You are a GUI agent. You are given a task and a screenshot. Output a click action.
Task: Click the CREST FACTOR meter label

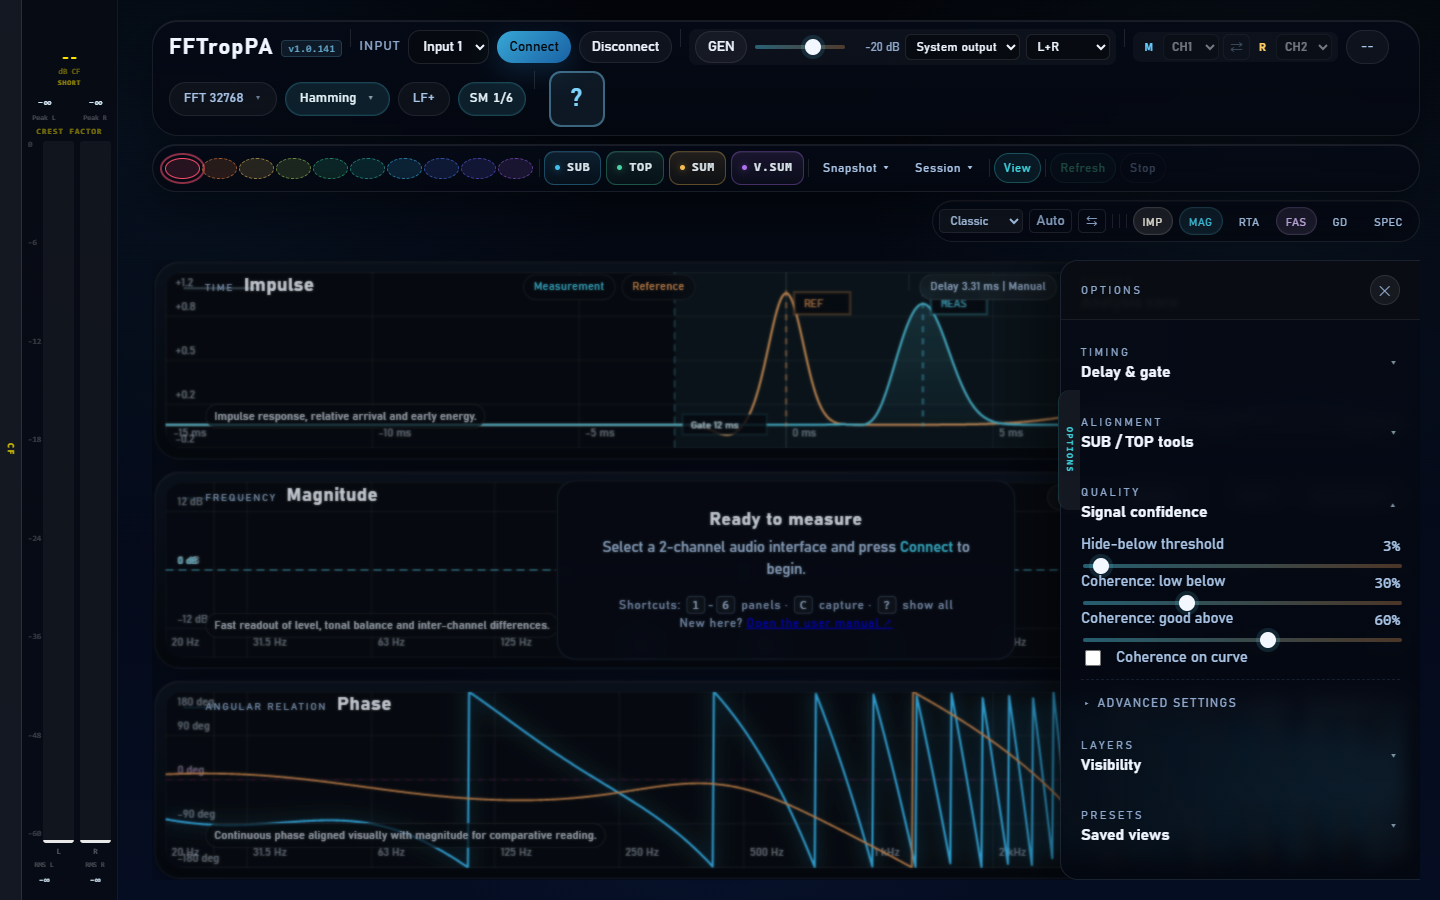[69, 131]
